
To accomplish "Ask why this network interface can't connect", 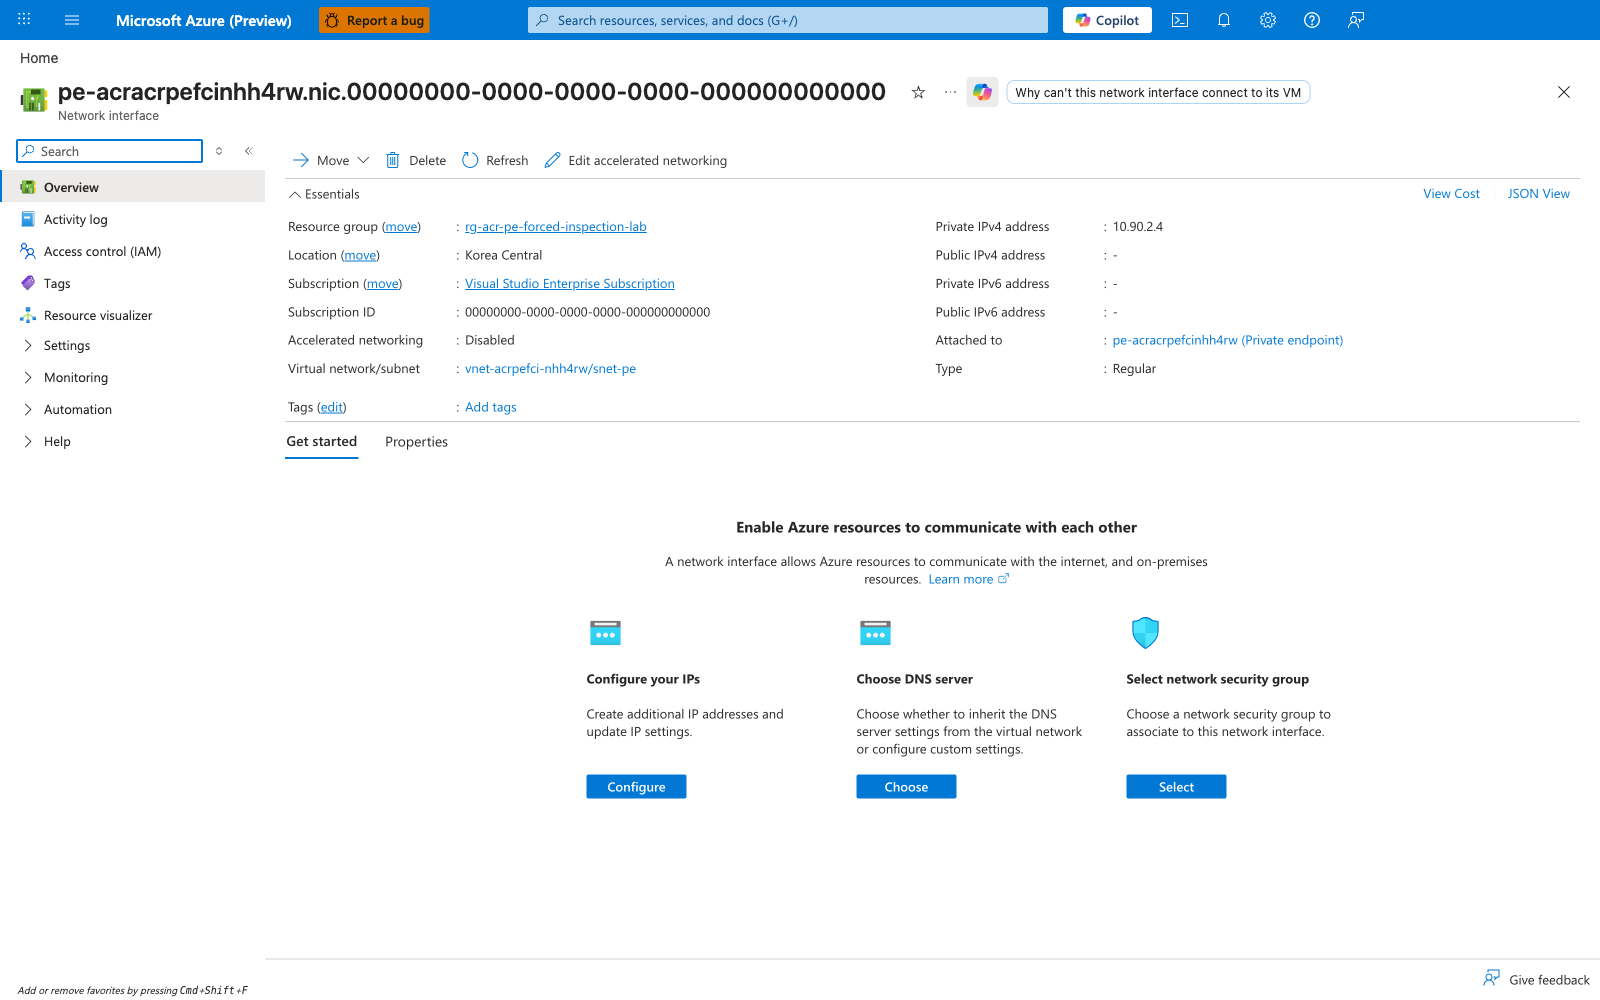I will tap(1158, 92).
